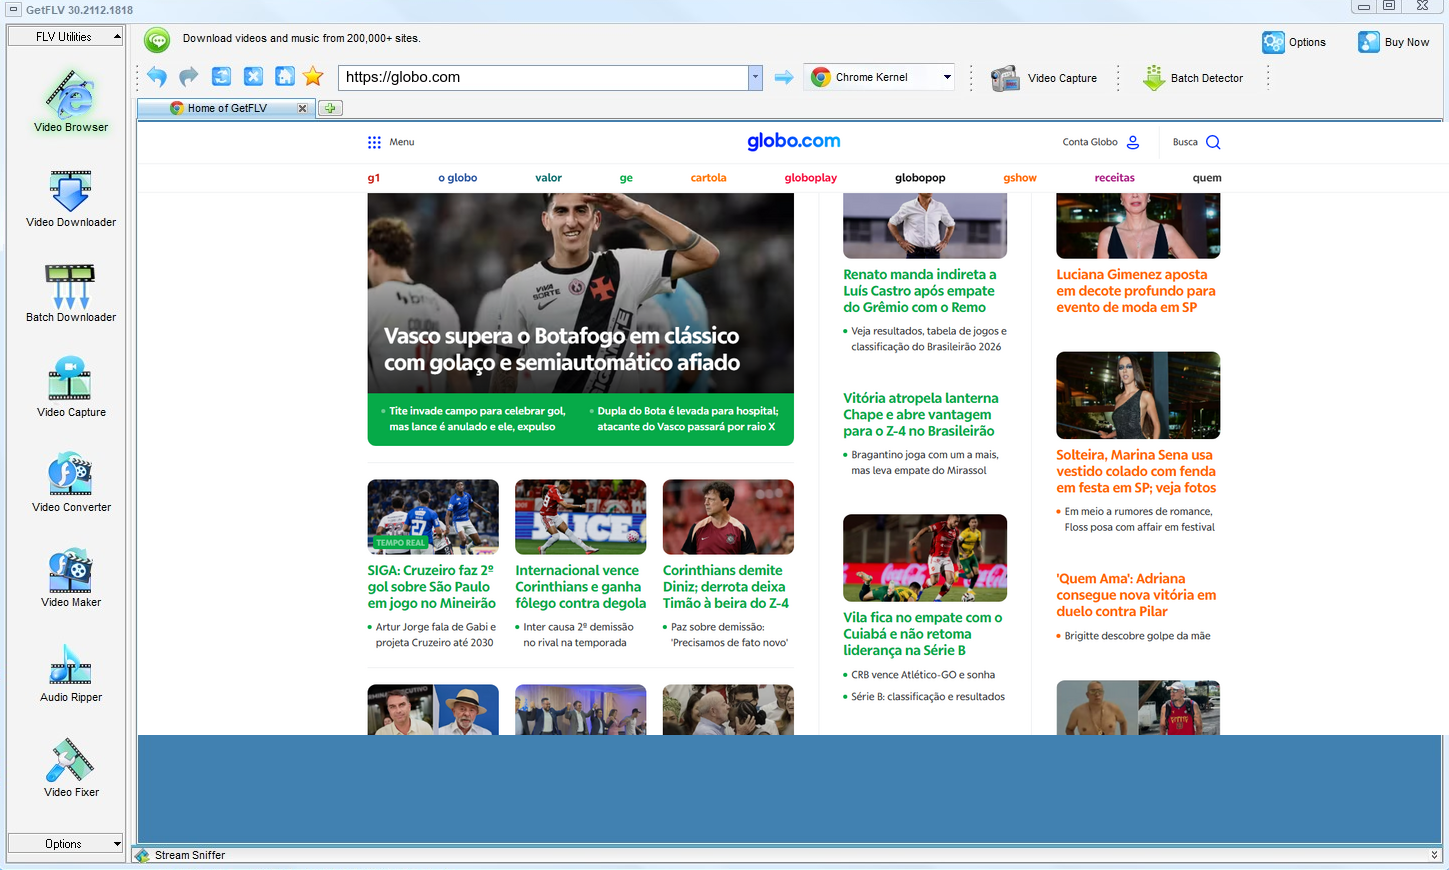The width and height of the screenshot is (1449, 870).
Task: Open the g1 section link
Action: [x=374, y=178]
